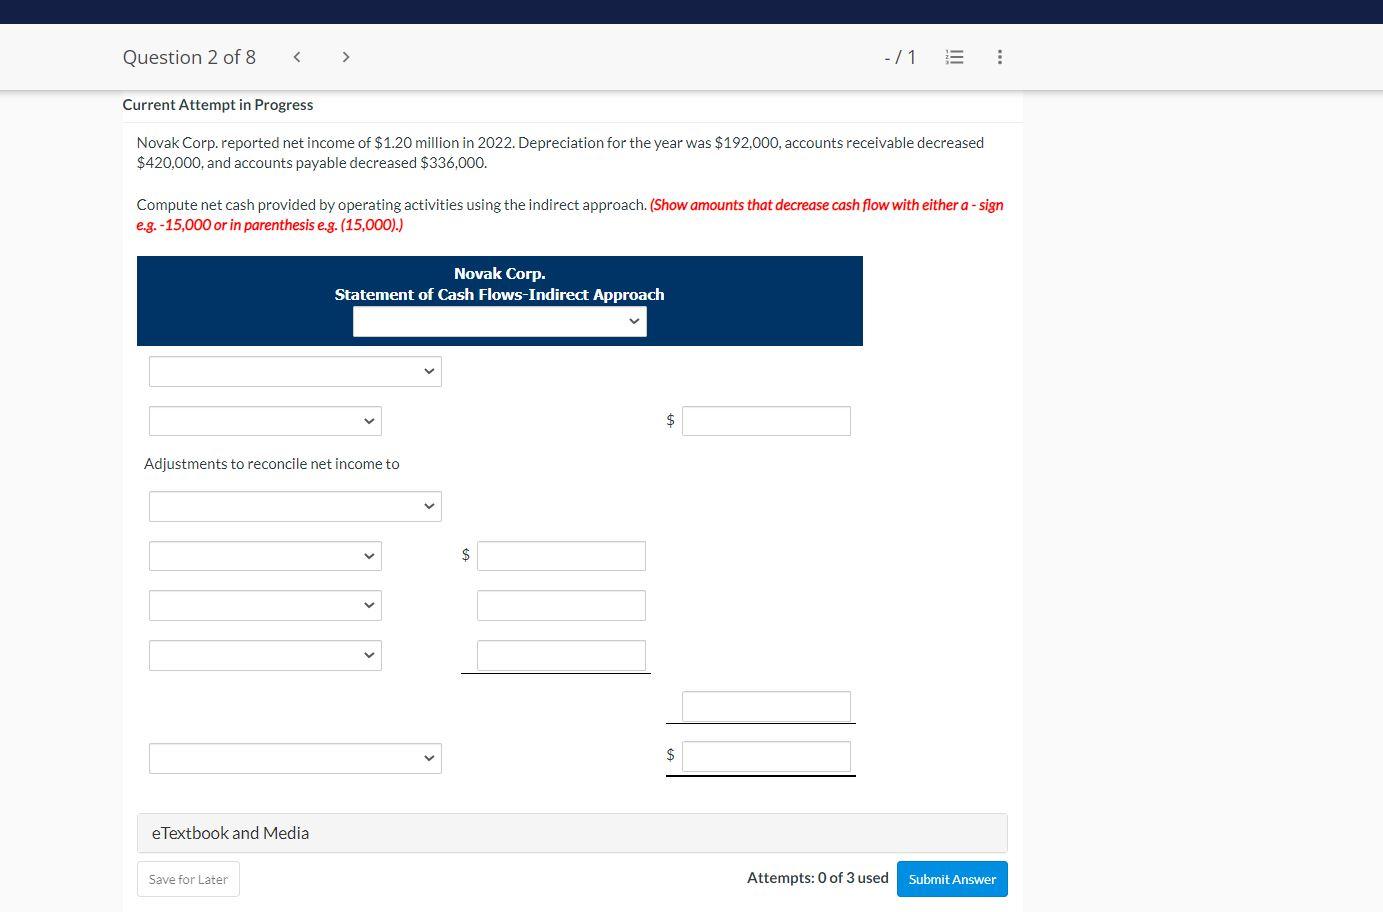Open the second adjustment item dropdown
The height and width of the screenshot is (912, 1383).
click(264, 605)
